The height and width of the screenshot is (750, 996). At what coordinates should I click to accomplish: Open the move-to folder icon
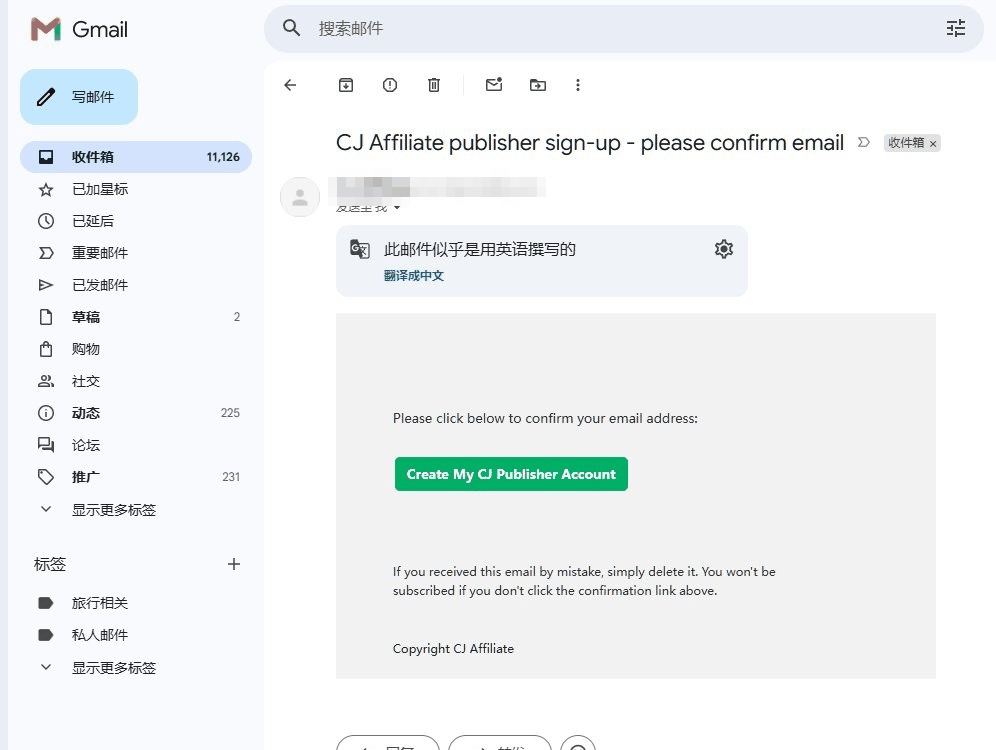pos(538,85)
